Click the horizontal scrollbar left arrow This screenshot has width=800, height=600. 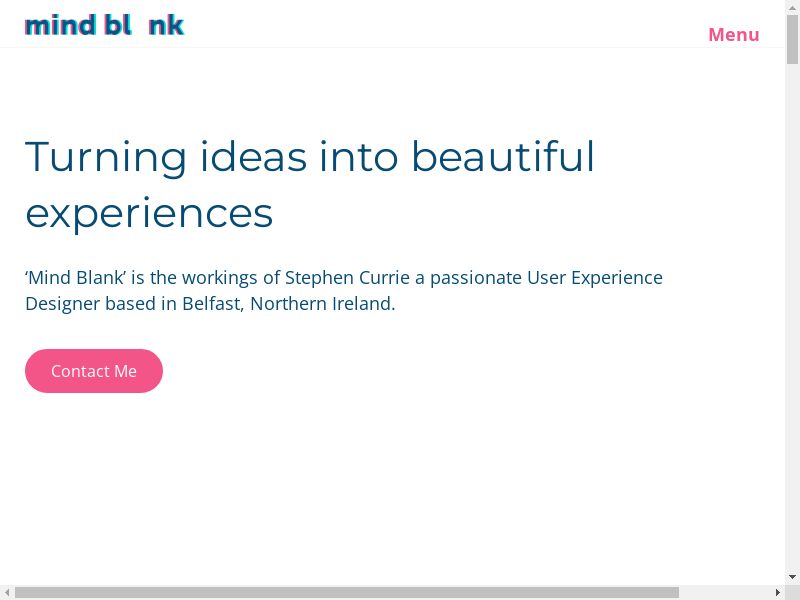click(7, 592)
